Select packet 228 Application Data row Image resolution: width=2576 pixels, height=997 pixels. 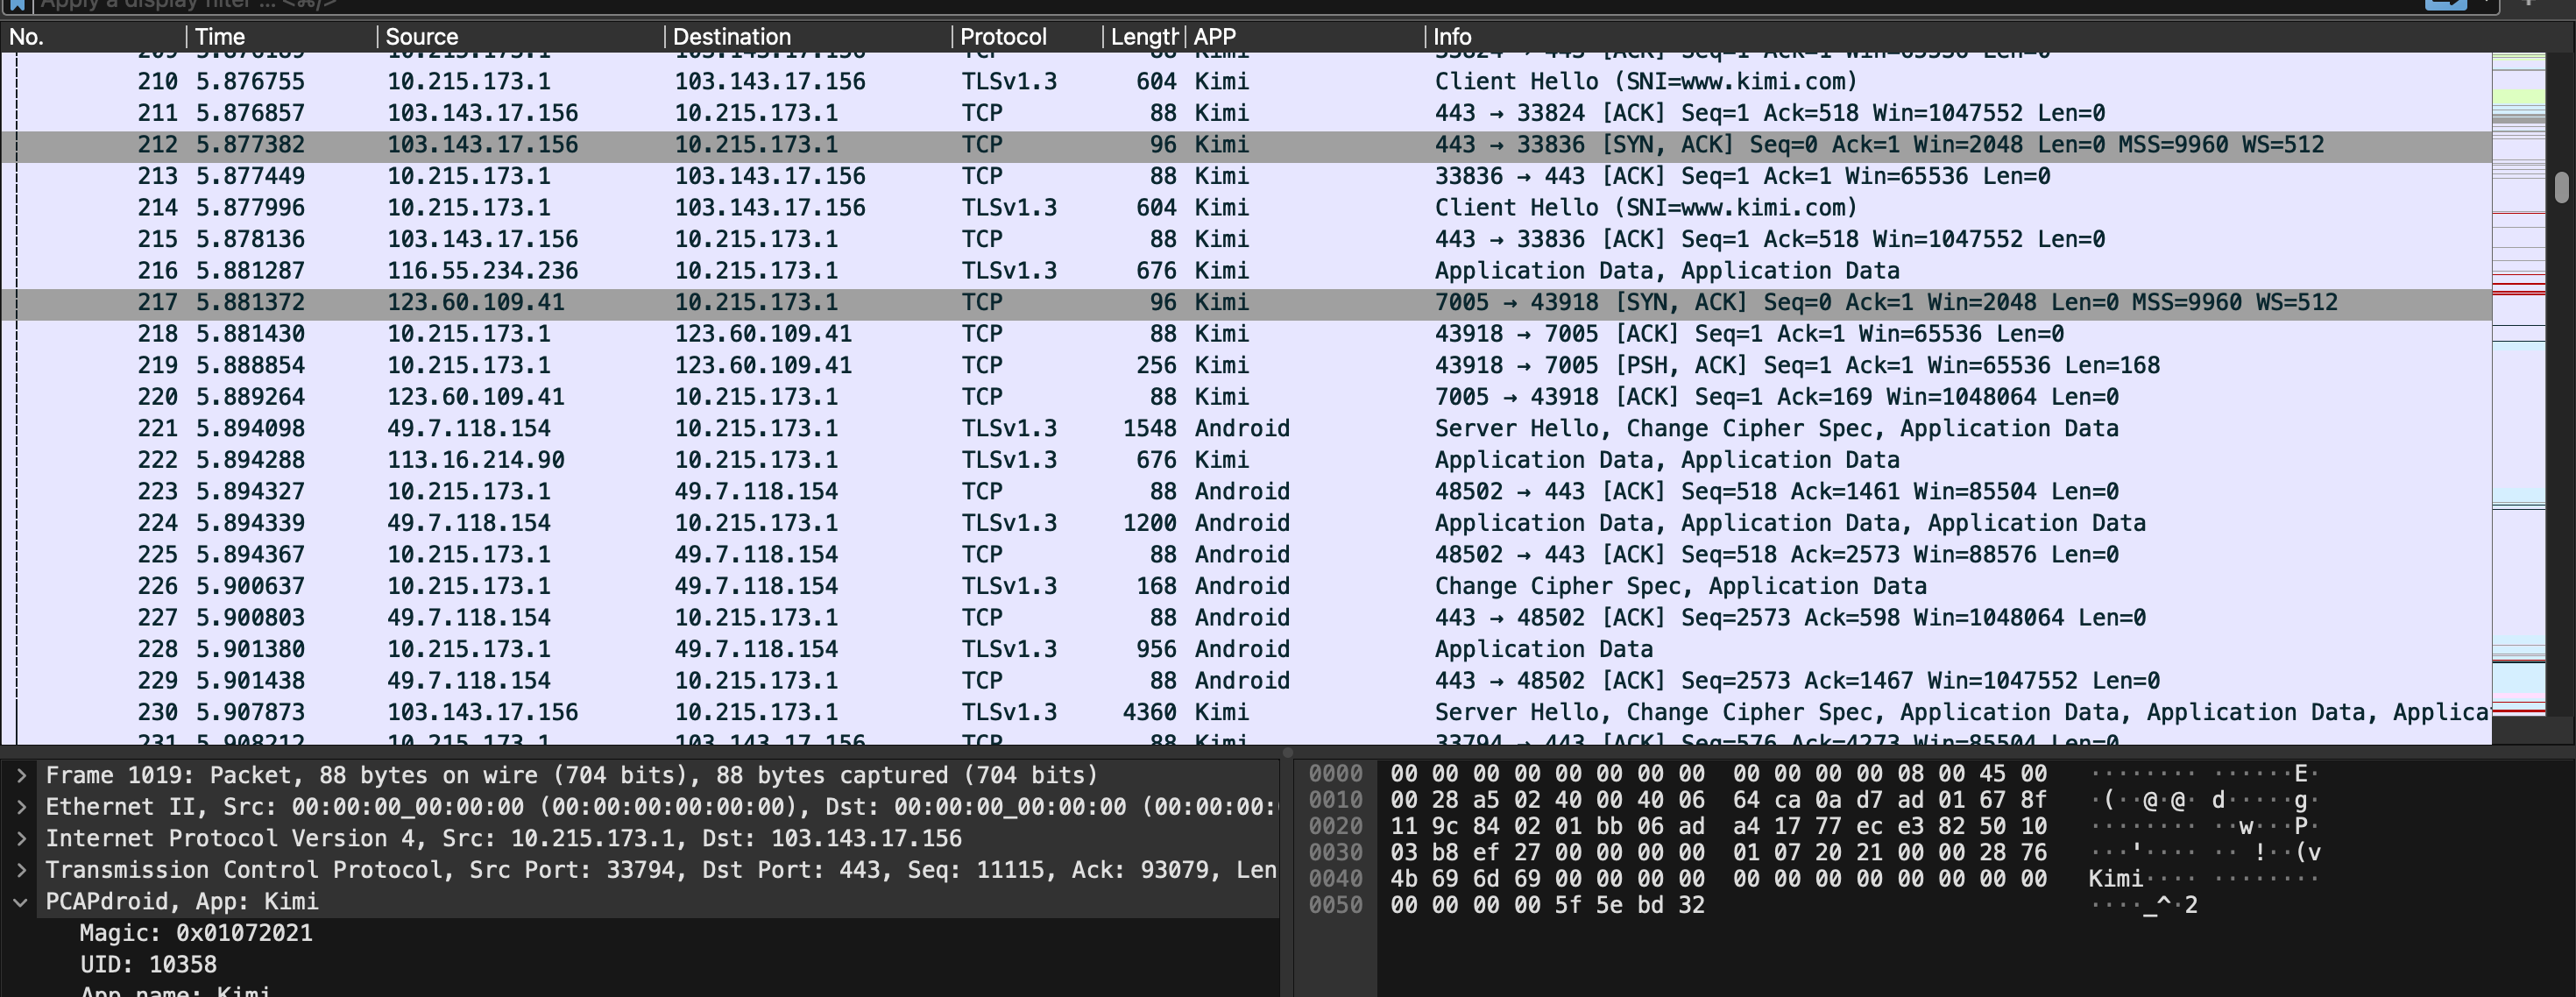(1246, 649)
